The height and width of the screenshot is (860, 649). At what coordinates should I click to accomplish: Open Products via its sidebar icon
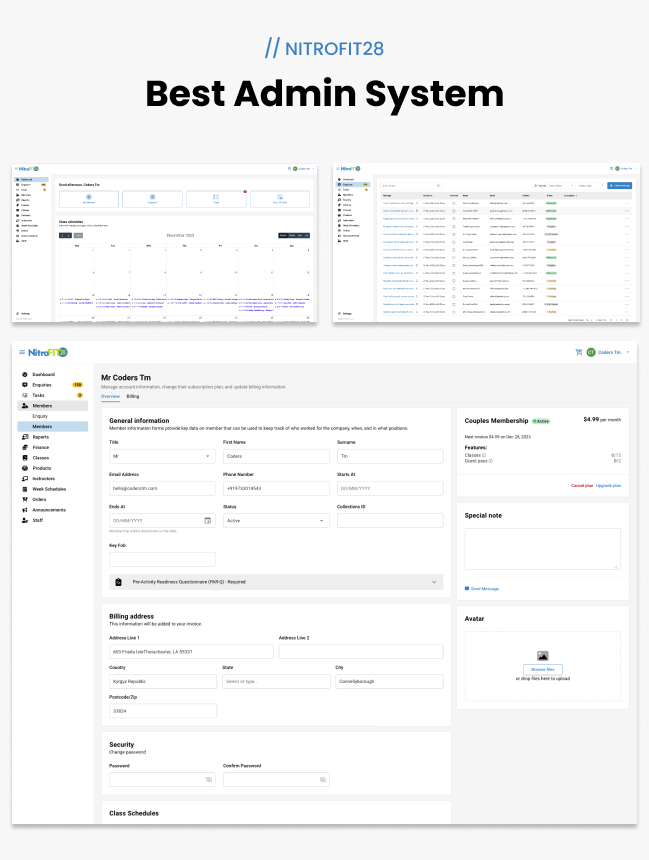pyautogui.click(x=25, y=468)
